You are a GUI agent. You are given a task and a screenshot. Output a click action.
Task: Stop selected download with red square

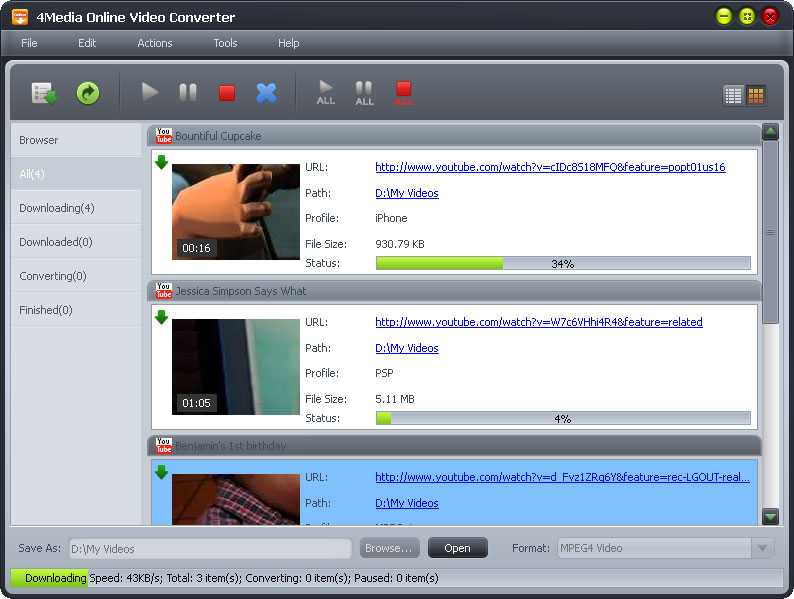[227, 93]
